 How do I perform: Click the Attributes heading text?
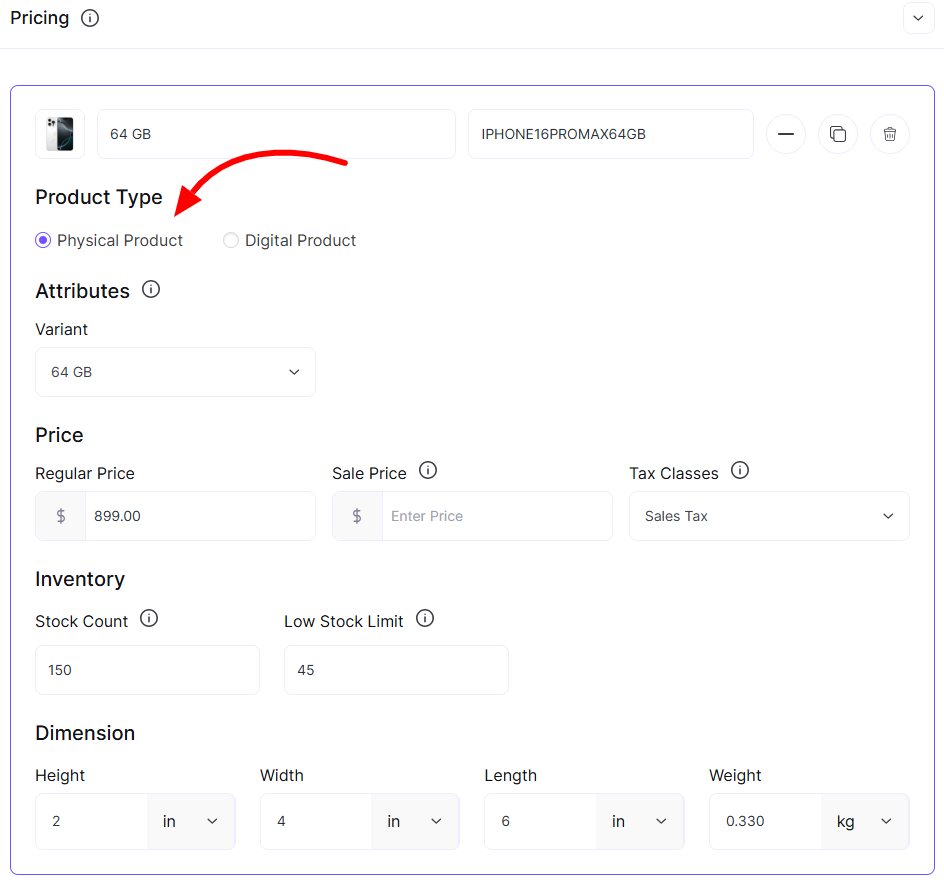click(82, 291)
